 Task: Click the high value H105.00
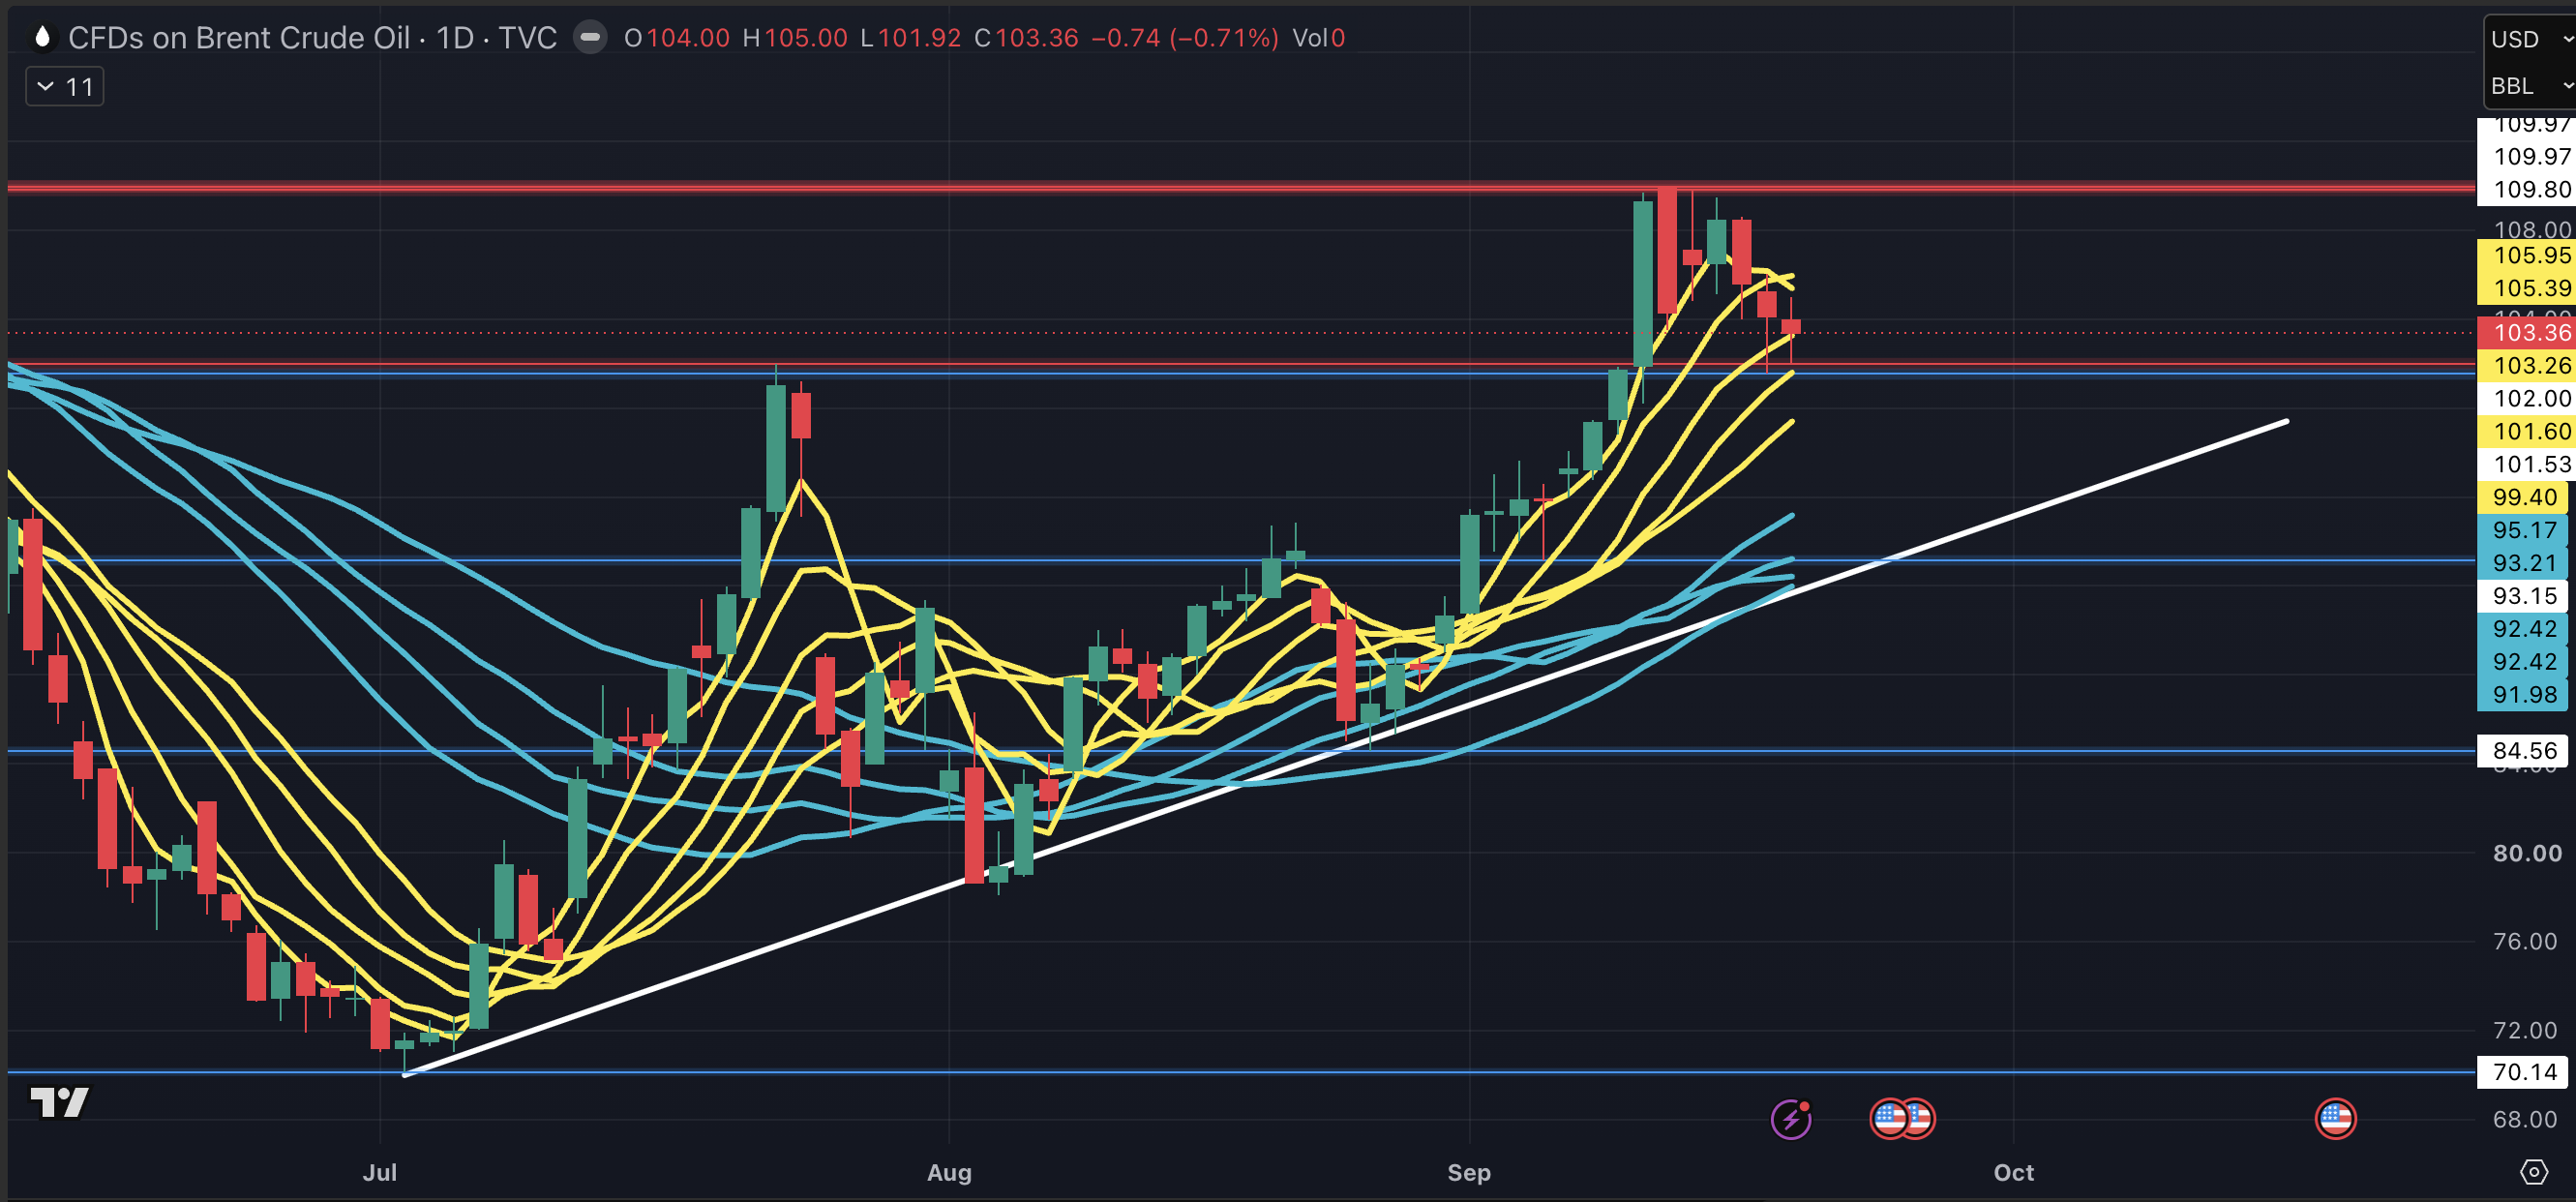795,38
